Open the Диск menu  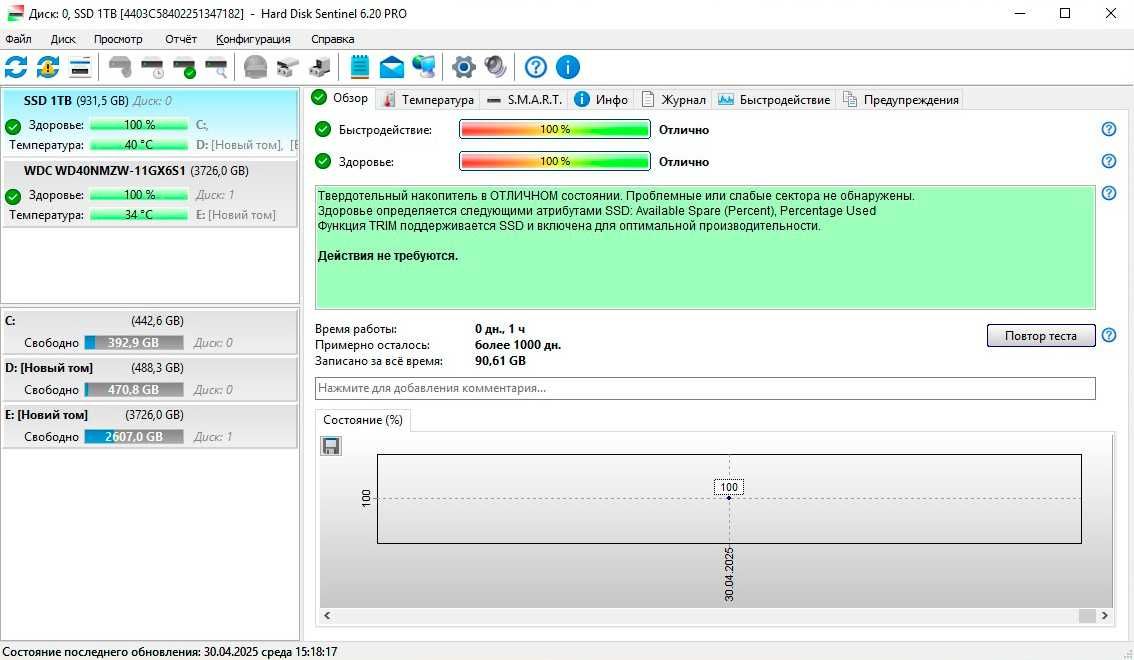click(63, 39)
